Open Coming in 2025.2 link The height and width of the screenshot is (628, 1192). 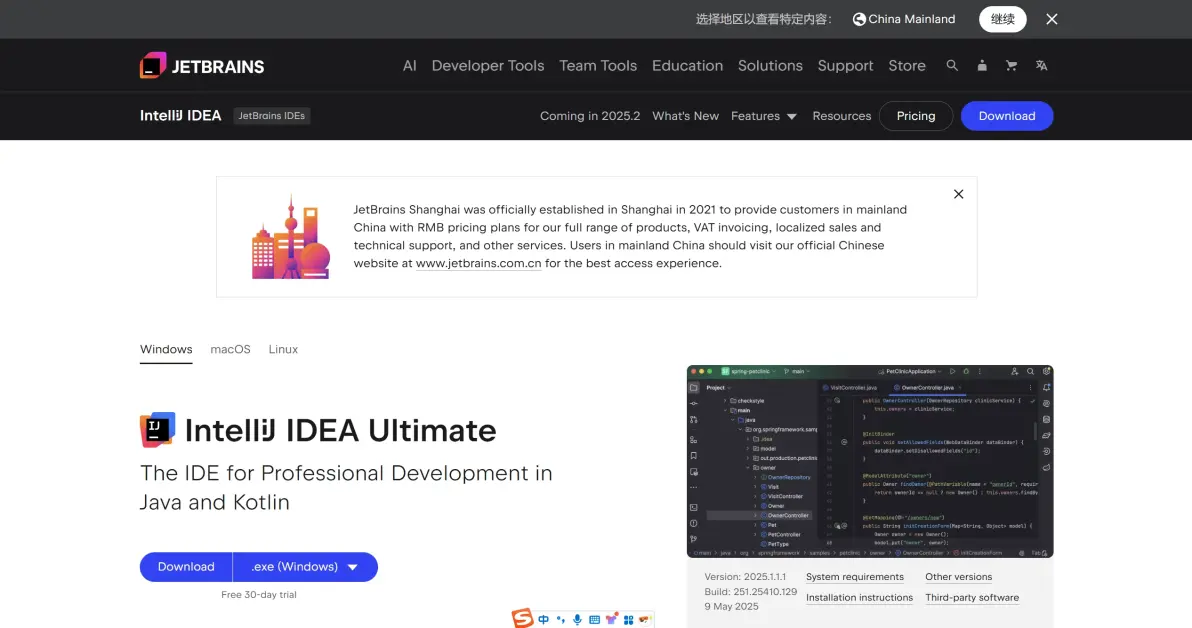coord(590,116)
